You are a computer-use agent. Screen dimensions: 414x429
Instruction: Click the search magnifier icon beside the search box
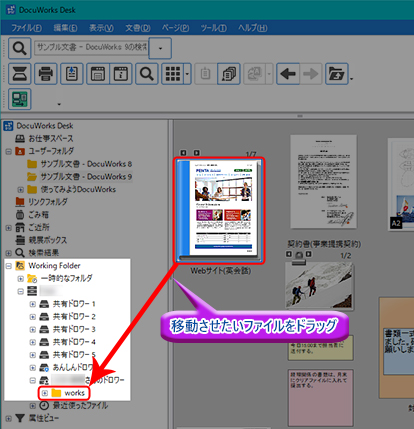pos(20,49)
